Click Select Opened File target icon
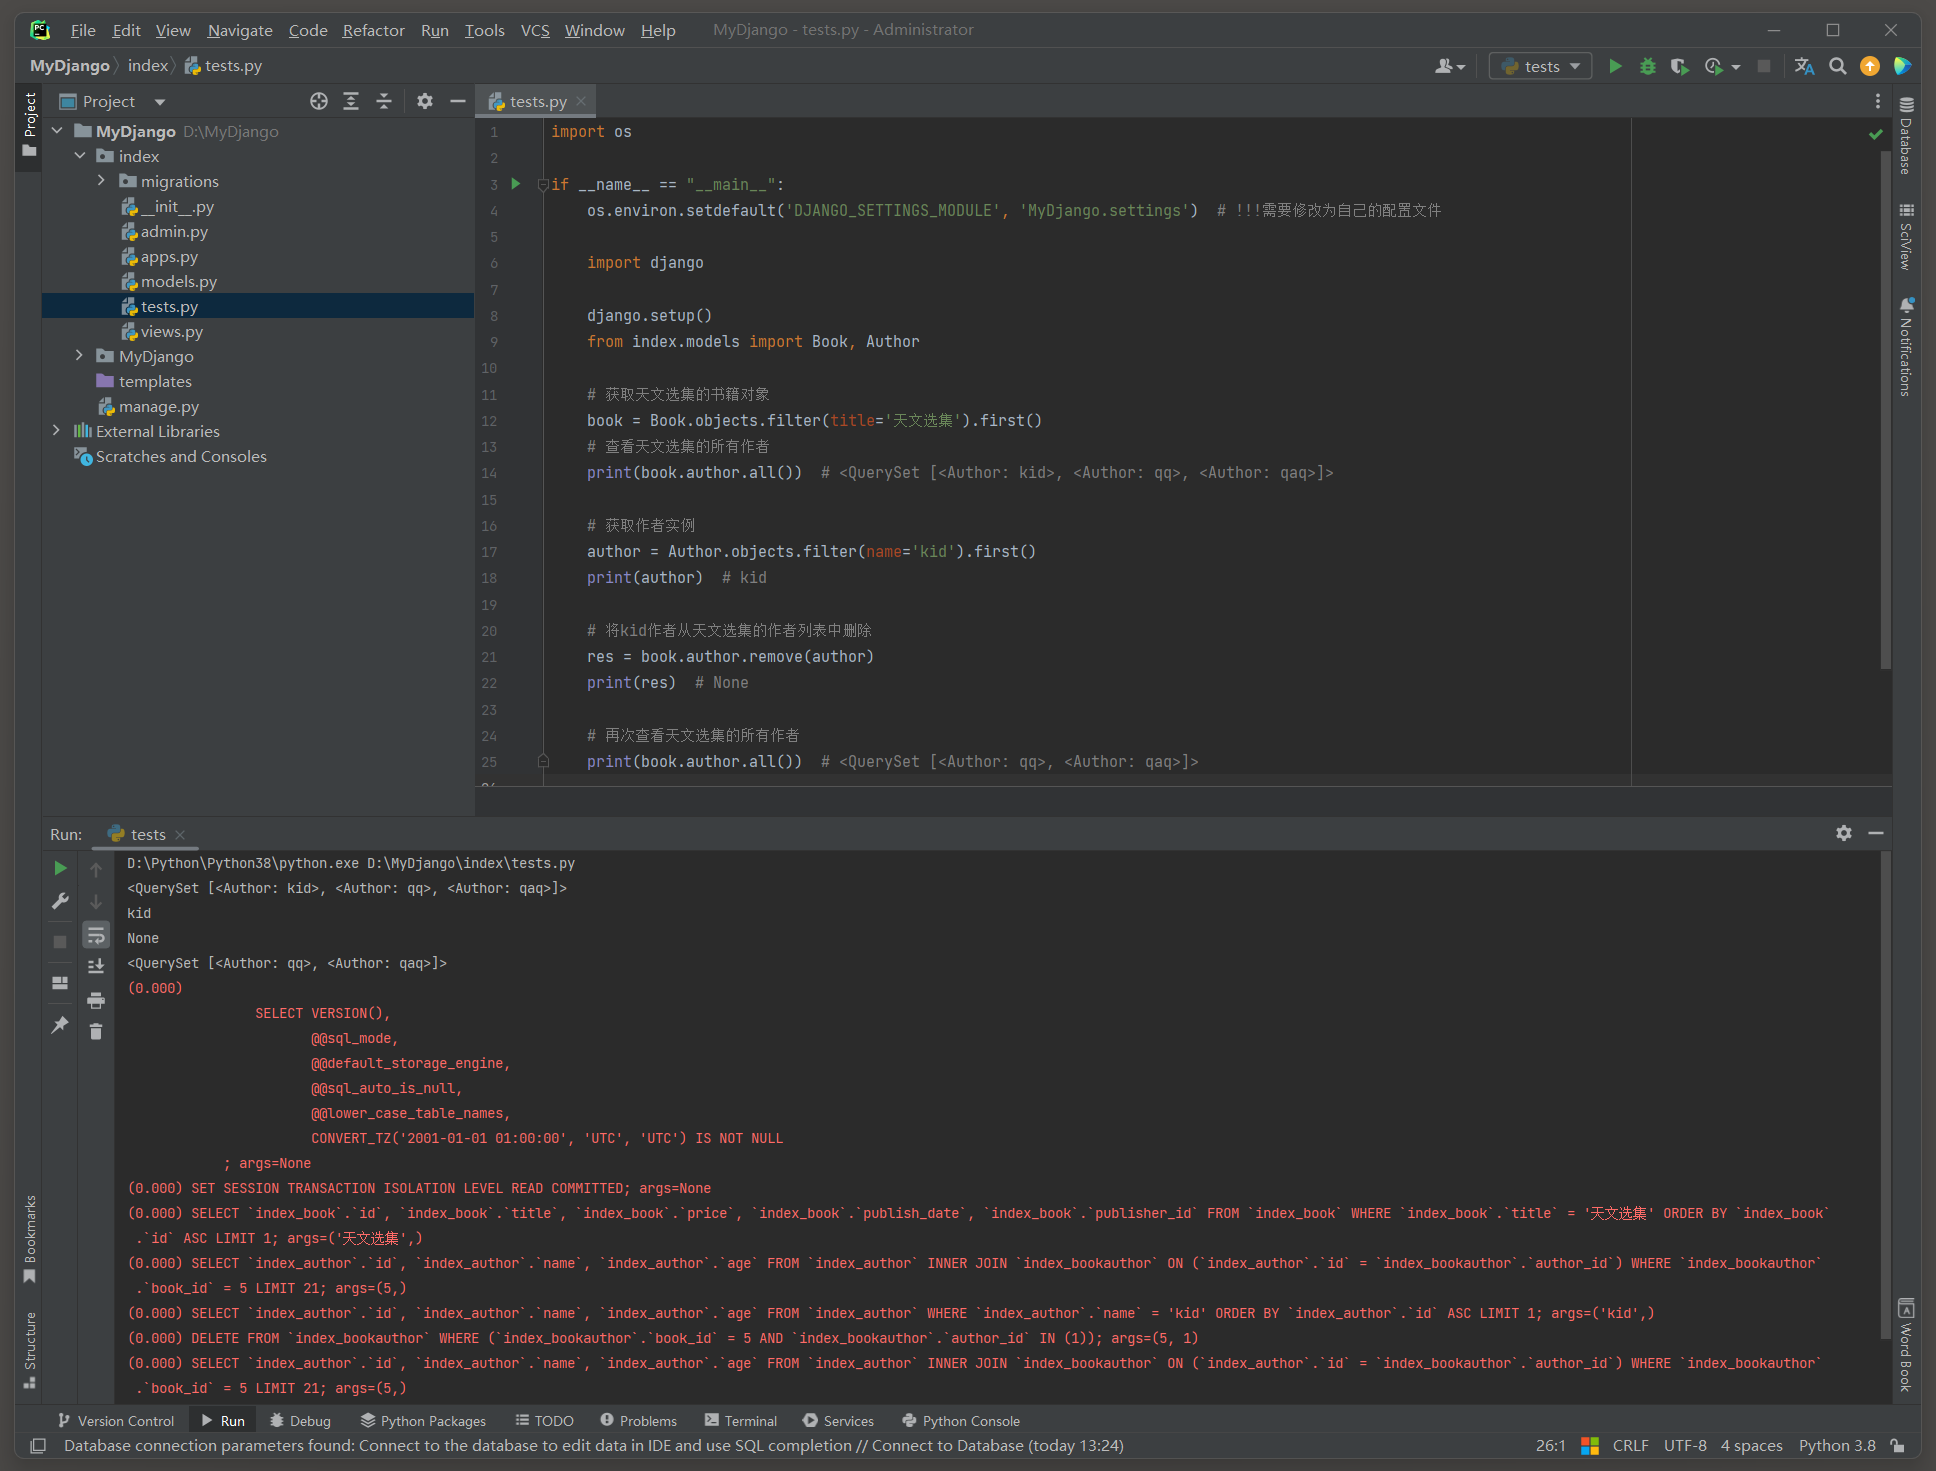 (x=319, y=101)
